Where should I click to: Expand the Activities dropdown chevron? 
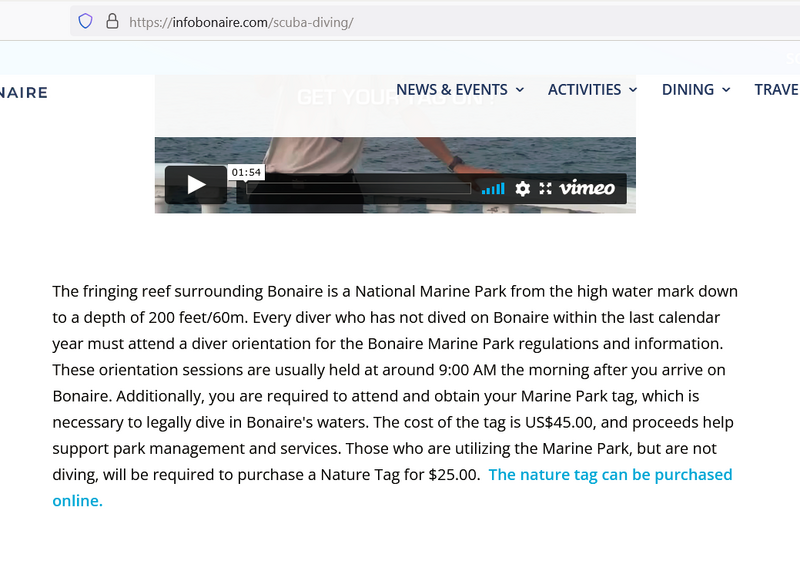click(633, 90)
